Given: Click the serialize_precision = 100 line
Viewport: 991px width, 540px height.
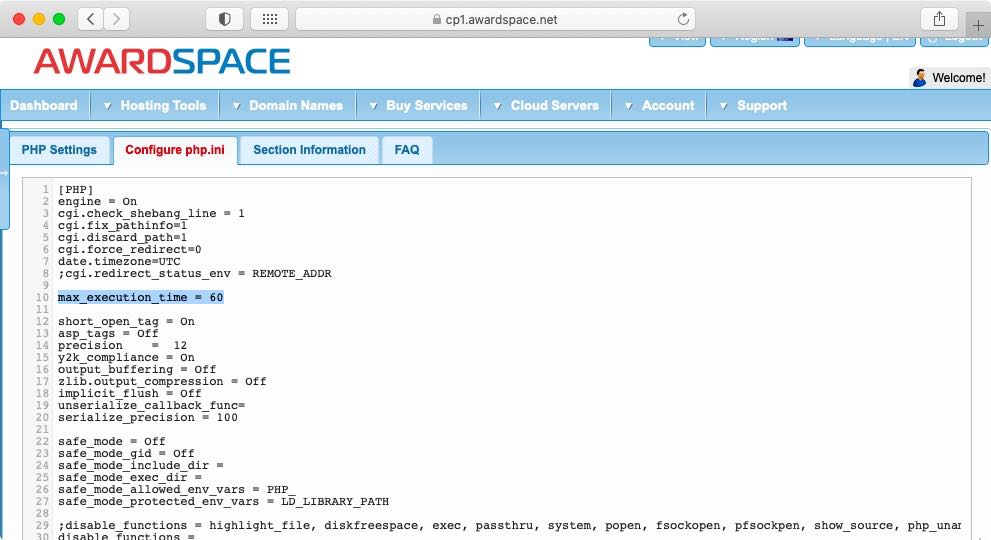Looking at the screenshot, I should [x=147, y=418].
